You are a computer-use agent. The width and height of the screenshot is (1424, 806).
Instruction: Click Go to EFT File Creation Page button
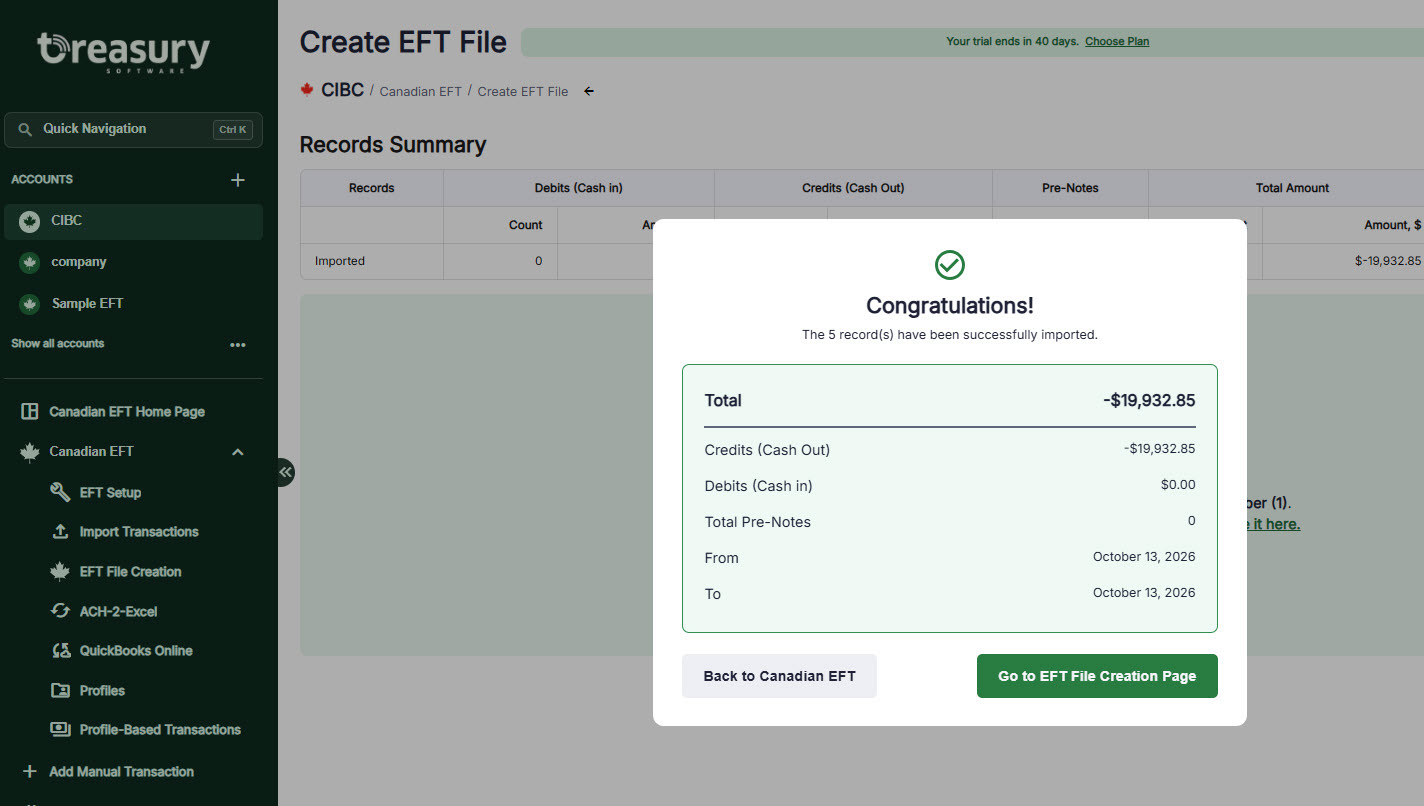point(1097,676)
